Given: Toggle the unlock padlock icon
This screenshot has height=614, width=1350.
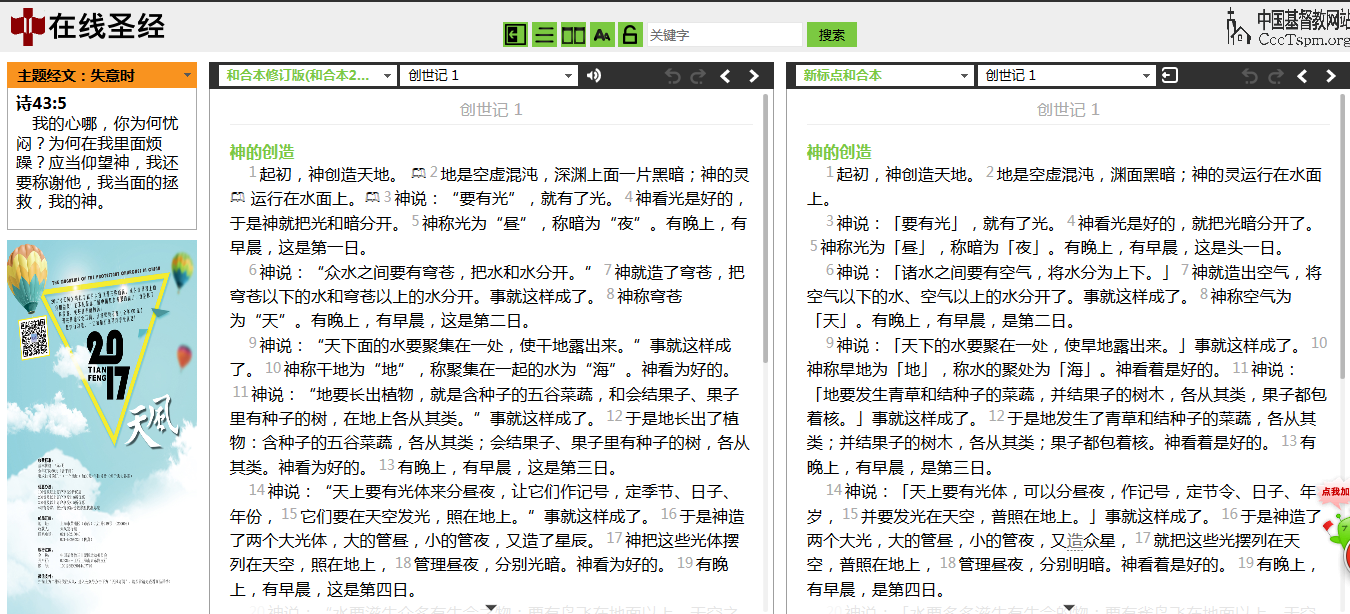Looking at the screenshot, I should (x=629, y=35).
